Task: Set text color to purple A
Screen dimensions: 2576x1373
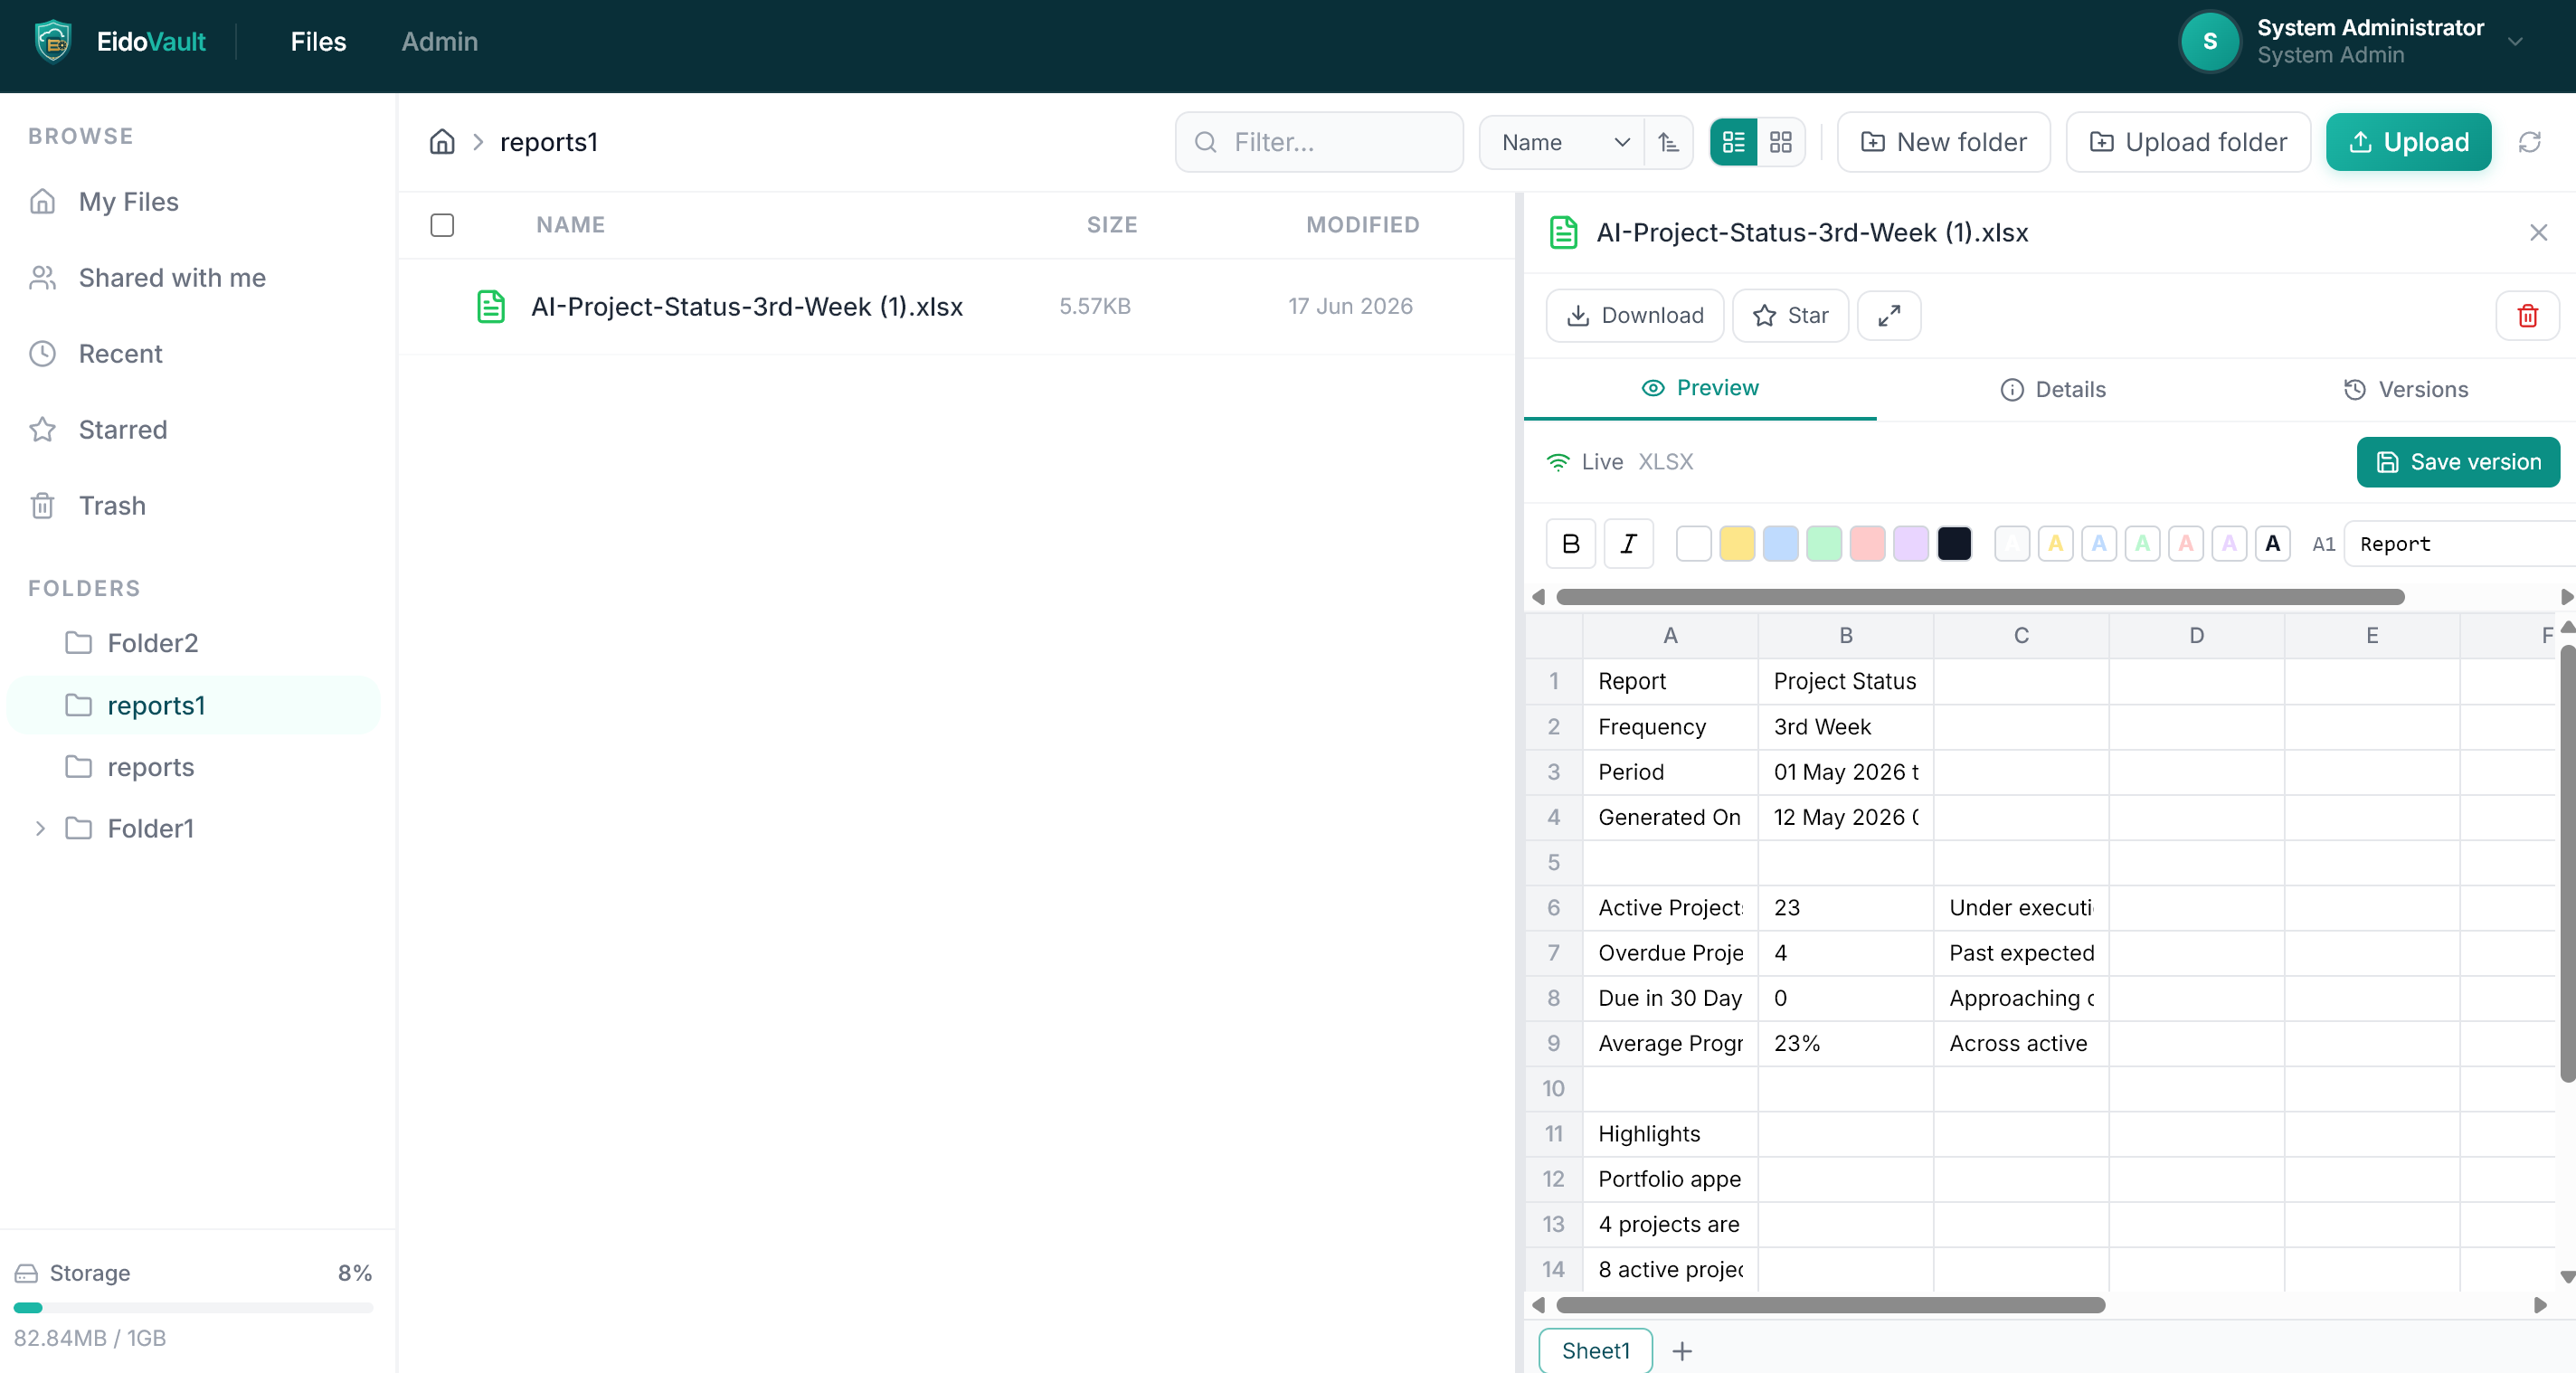Action: 2229,544
